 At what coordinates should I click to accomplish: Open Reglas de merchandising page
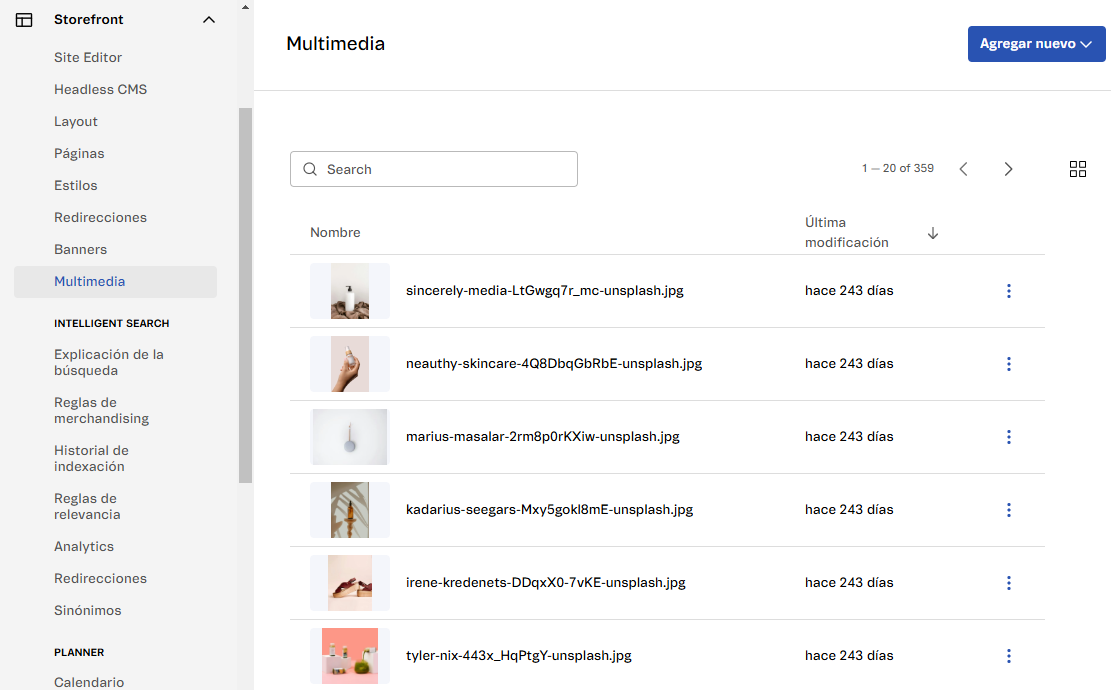pyautogui.click(x=101, y=410)
